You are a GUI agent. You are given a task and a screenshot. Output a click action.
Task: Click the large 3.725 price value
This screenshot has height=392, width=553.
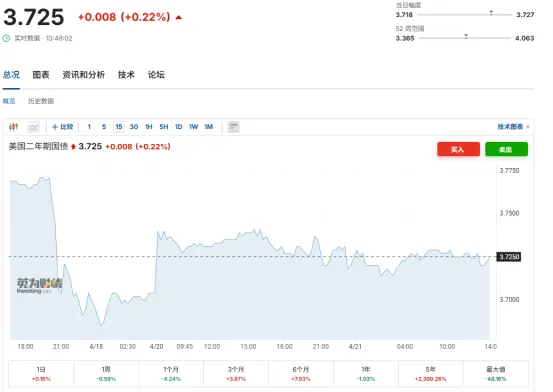pos(34,17)
